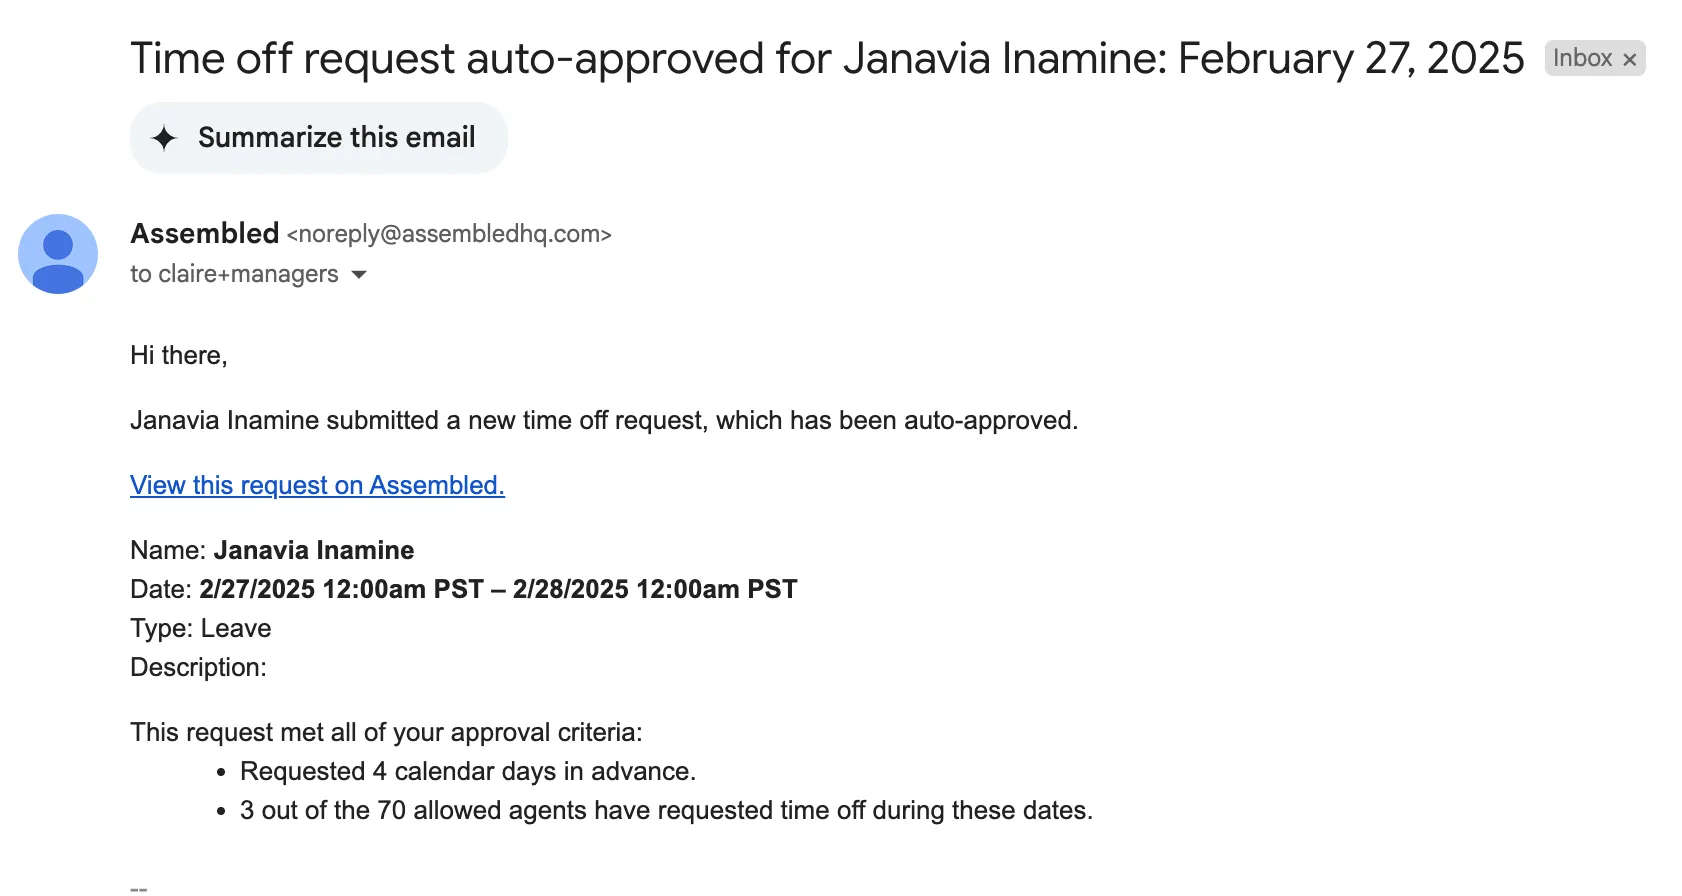Click the approval criteria sentence
Screen dimensions: 1682x896
pos(386,732)
